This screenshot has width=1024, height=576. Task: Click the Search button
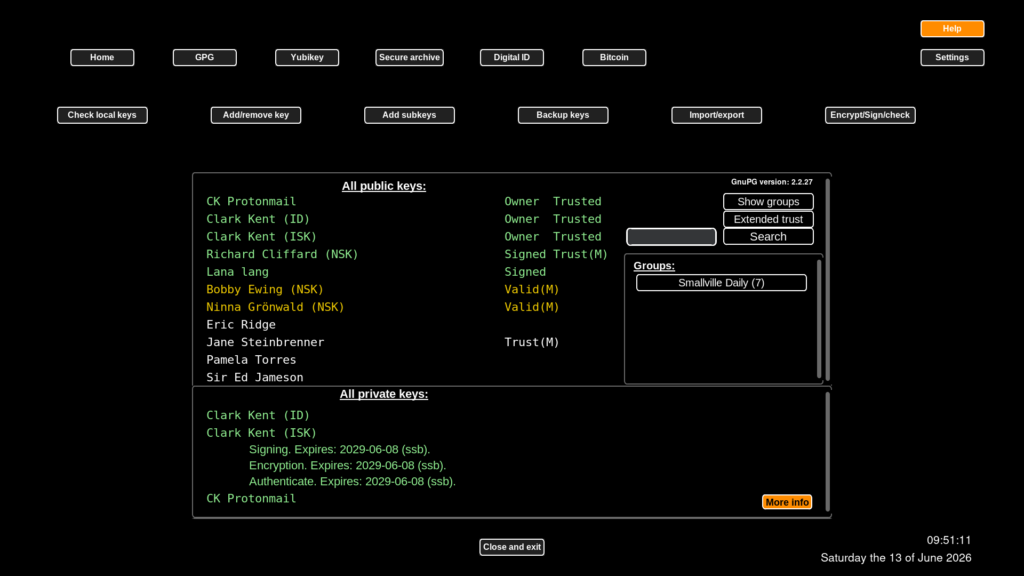tap(768, 236)
